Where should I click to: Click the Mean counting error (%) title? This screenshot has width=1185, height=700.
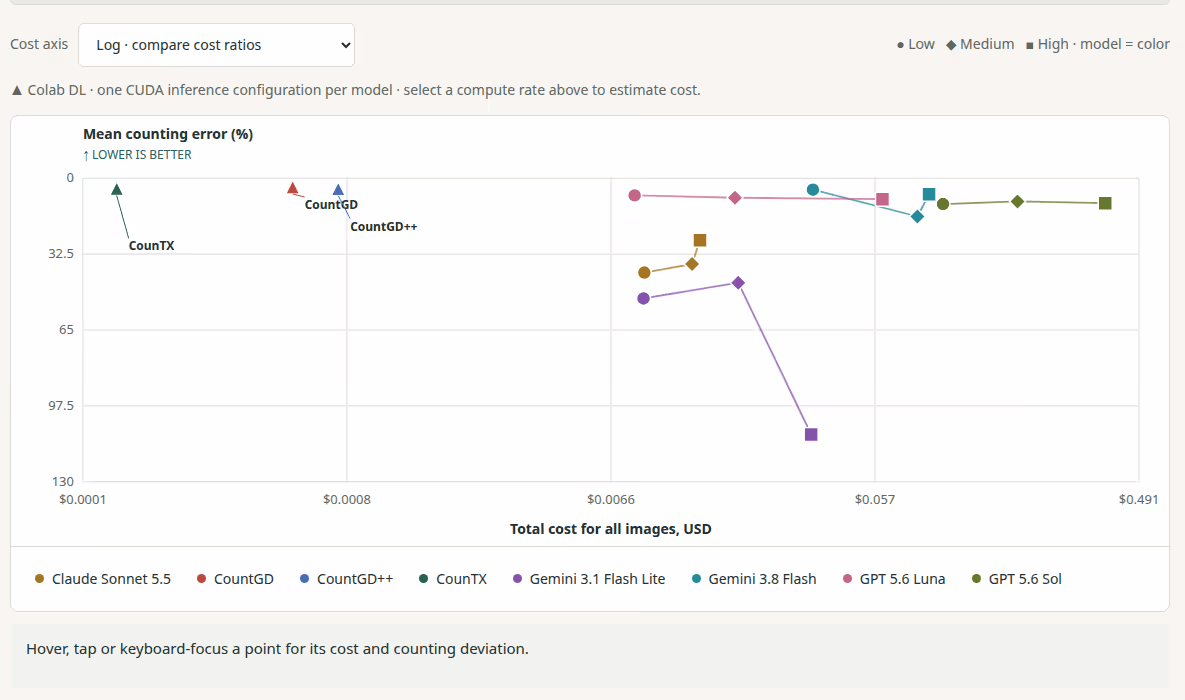[168, 135]
